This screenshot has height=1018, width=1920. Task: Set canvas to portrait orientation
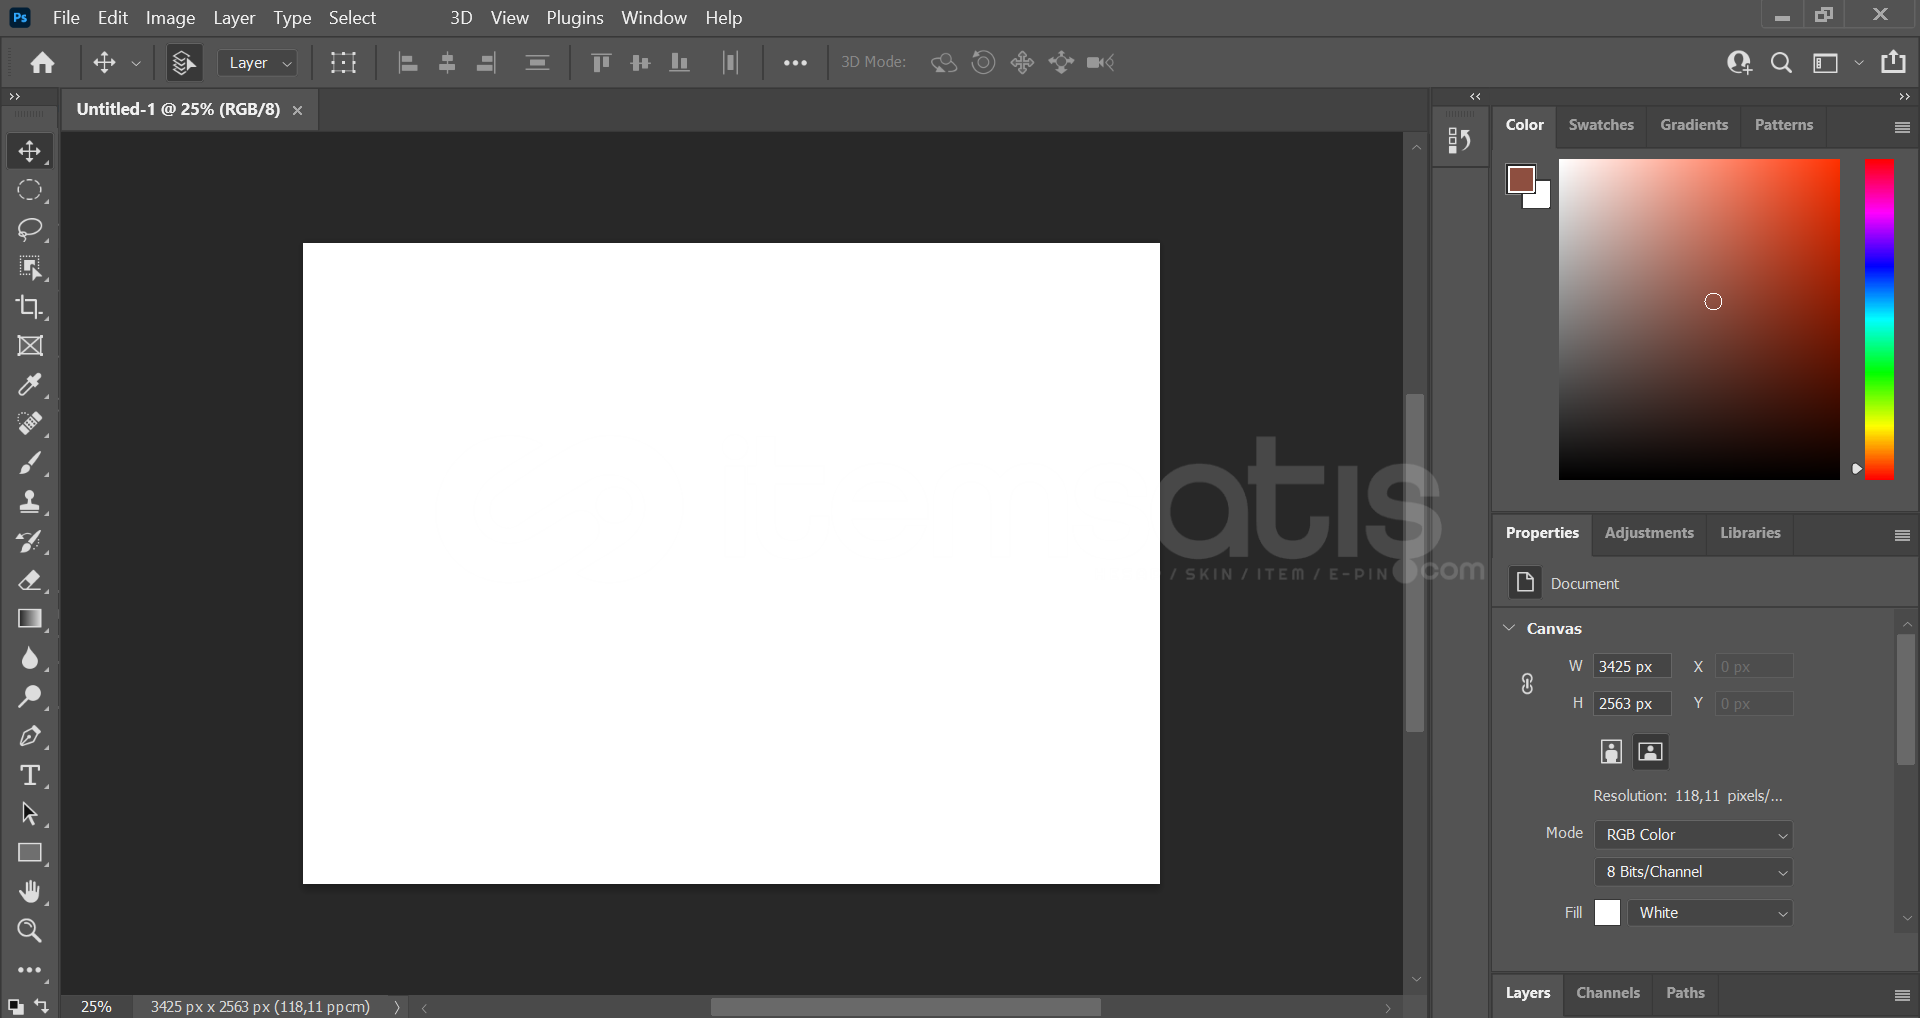[1610, 752]
